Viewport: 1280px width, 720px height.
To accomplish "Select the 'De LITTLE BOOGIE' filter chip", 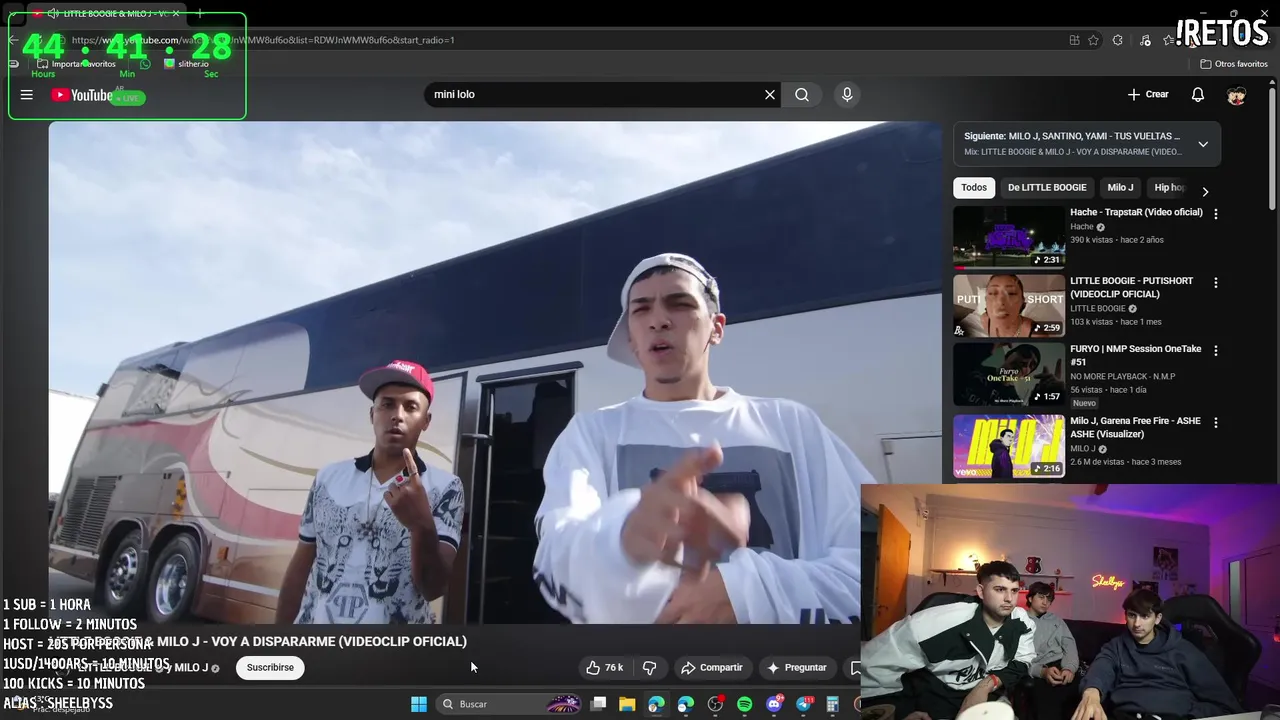I will point(1047,187).
